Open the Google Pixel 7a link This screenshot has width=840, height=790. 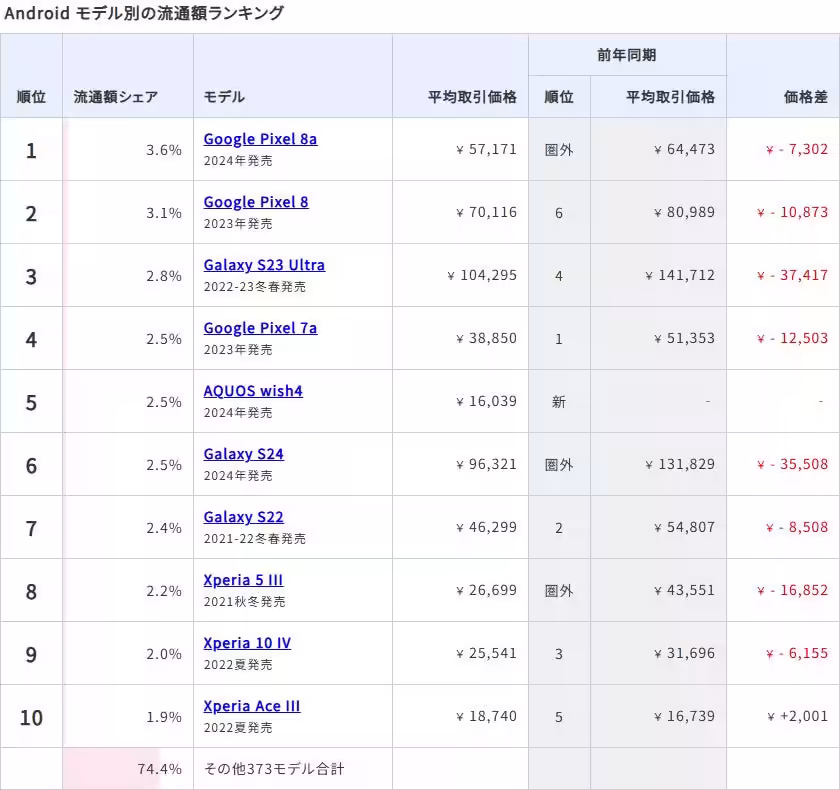coord(260,328)
